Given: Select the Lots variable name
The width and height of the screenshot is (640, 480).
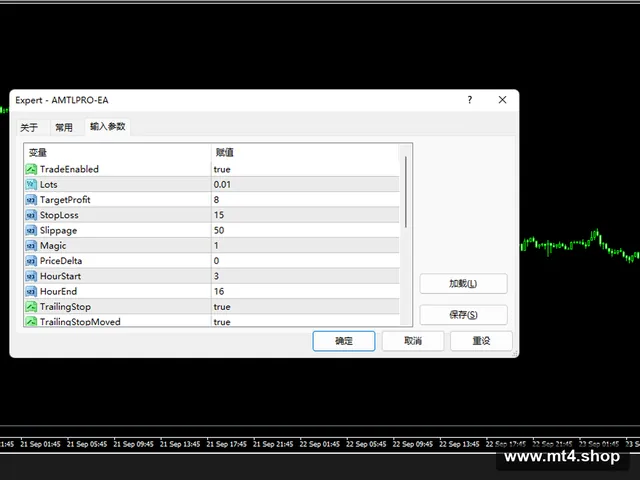Looking at the screenshot, I should (49, 184).
